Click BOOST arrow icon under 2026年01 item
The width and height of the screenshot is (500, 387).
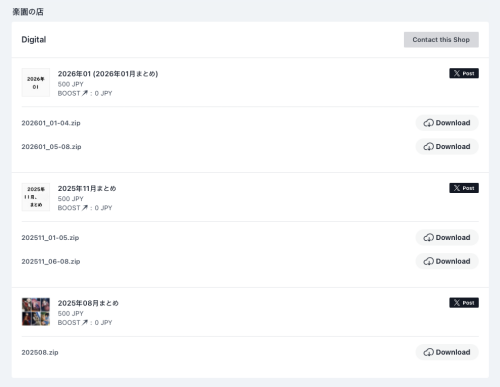85,93
